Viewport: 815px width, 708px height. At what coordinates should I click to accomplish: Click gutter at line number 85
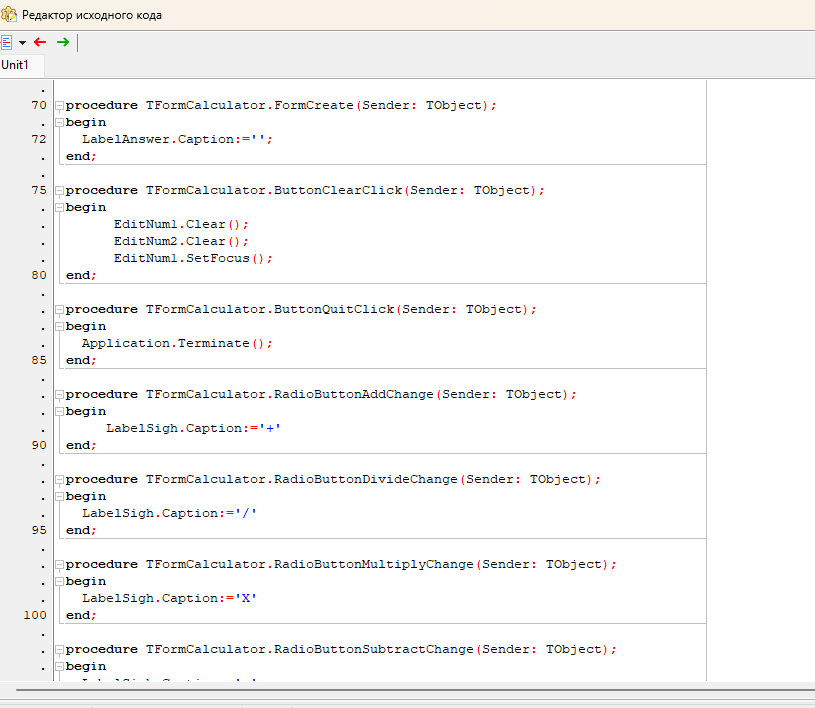pos(39,360)
